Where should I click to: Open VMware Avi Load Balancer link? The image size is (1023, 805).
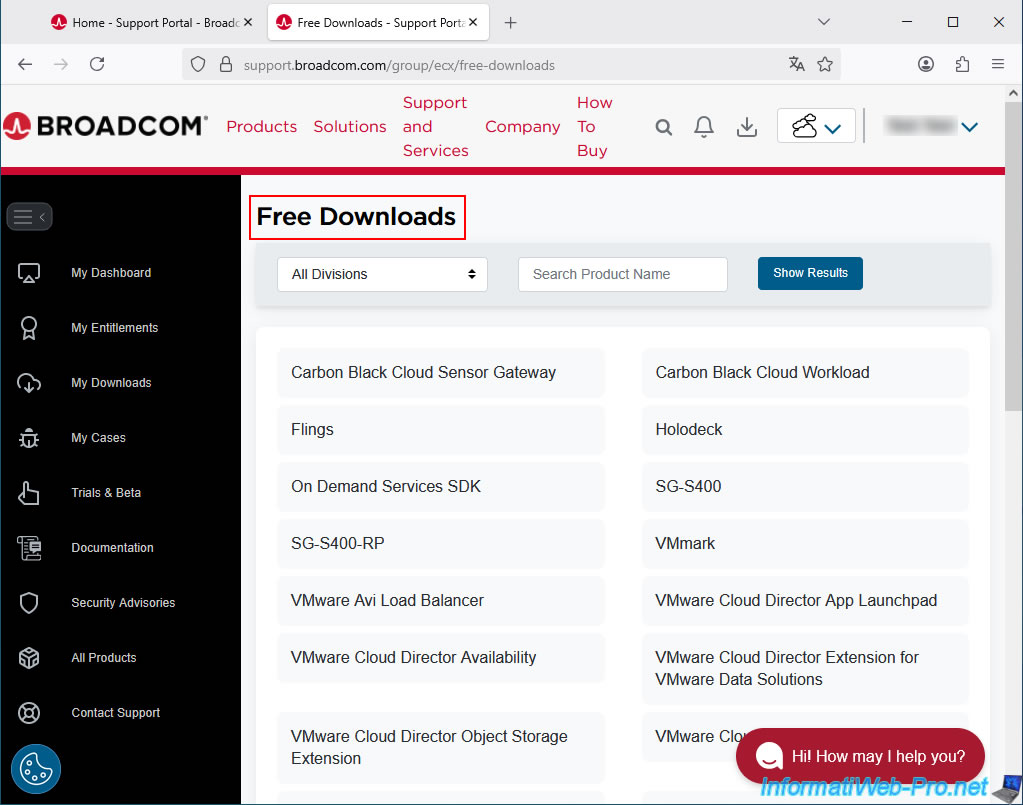tap(387, 601)
